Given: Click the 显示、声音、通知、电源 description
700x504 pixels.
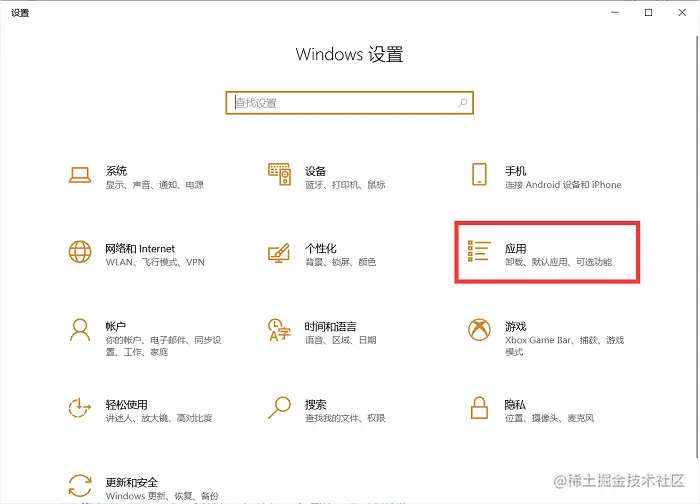Looking at the screenshot, I should pos(154,185).
